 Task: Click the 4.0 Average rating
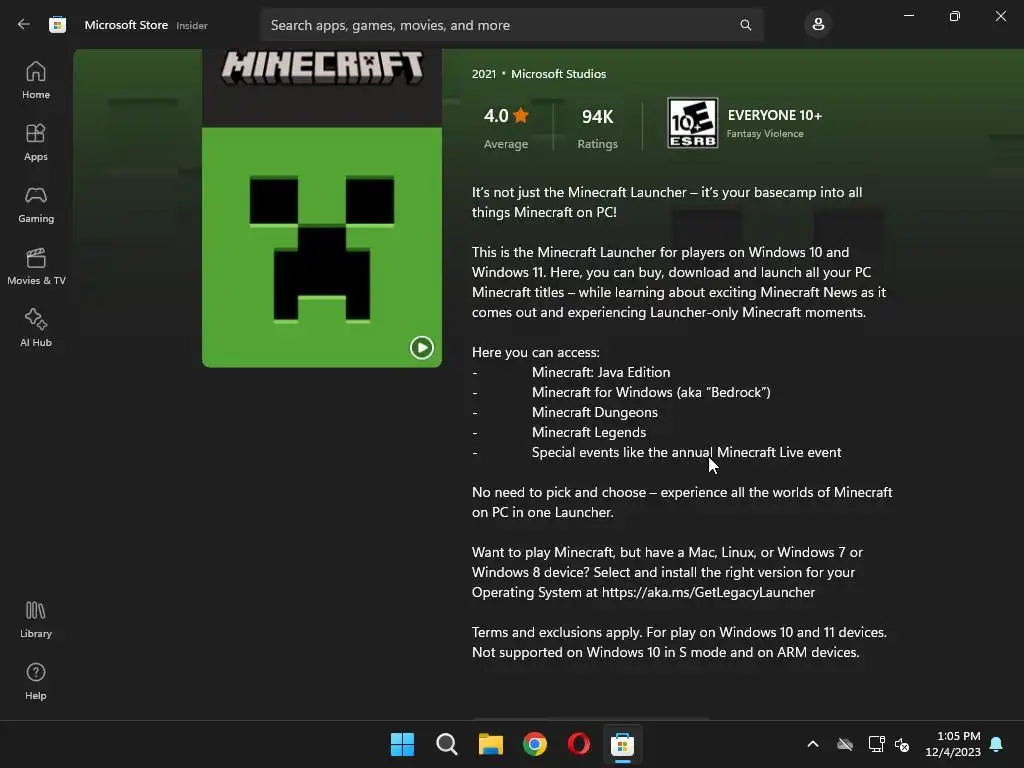506,129
